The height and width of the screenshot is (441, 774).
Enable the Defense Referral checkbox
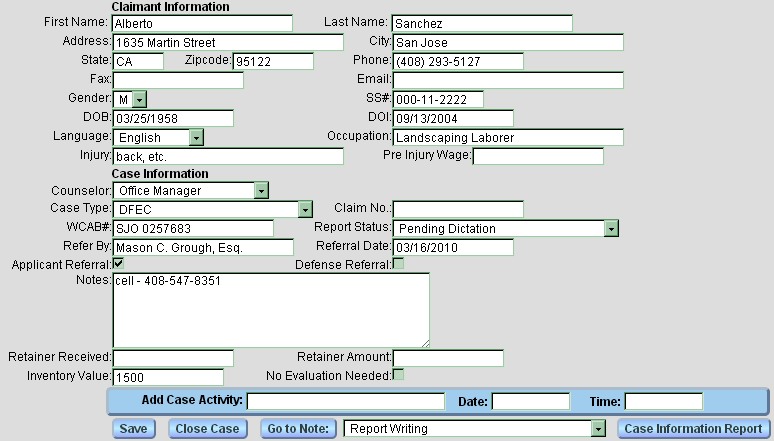(x=398, y=264)
